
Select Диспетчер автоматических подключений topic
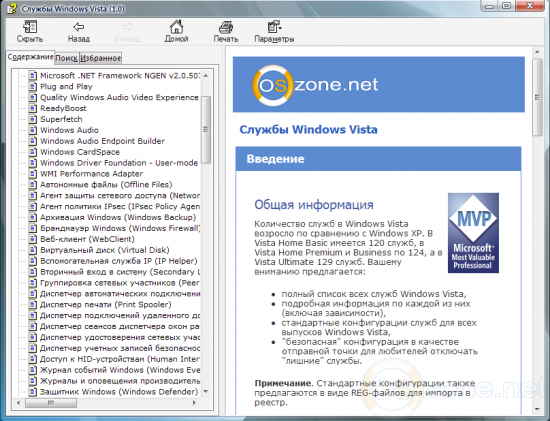coord(120,293)
